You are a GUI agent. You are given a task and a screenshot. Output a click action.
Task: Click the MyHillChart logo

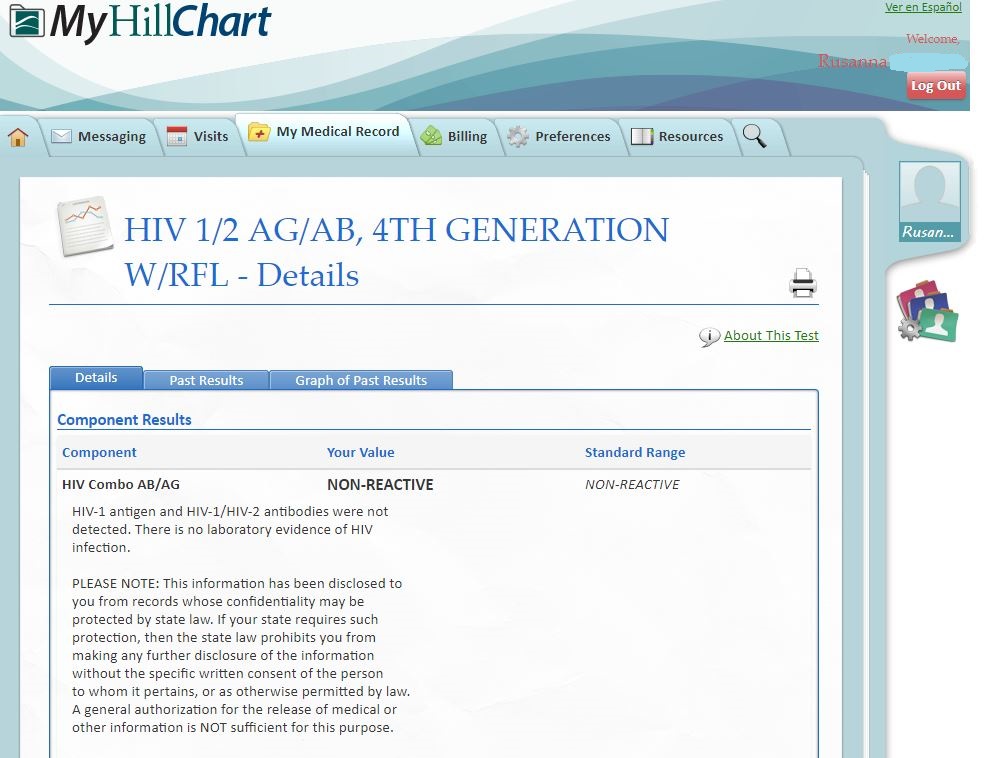(140, 22)
